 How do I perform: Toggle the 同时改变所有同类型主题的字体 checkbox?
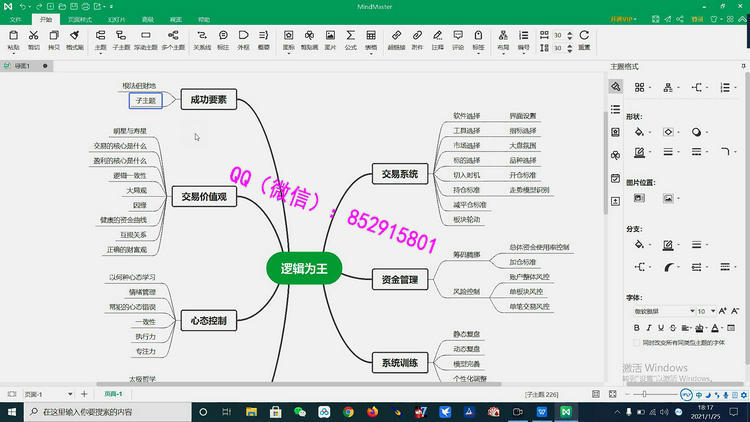point(637,342)
